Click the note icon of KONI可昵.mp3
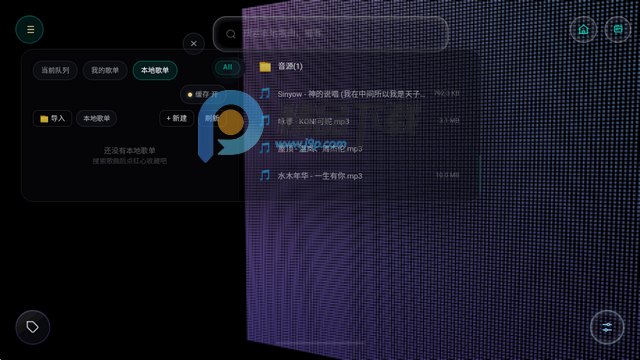Image resolution: width=640 pixels, height=360 pixels. point(265,121)
